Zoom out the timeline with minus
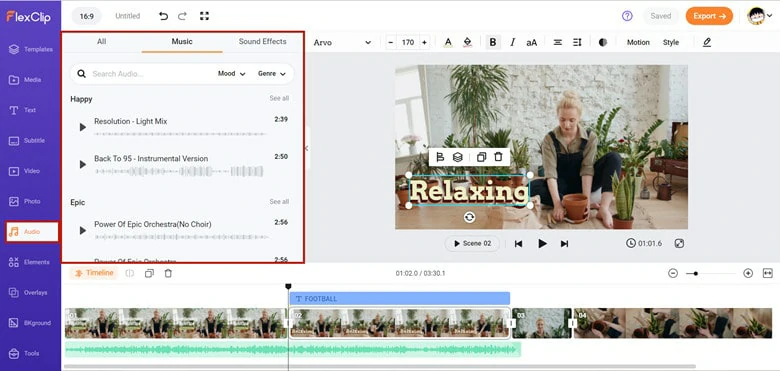The height and width of the screenshot is (371, 780). (x=673, y=273)
